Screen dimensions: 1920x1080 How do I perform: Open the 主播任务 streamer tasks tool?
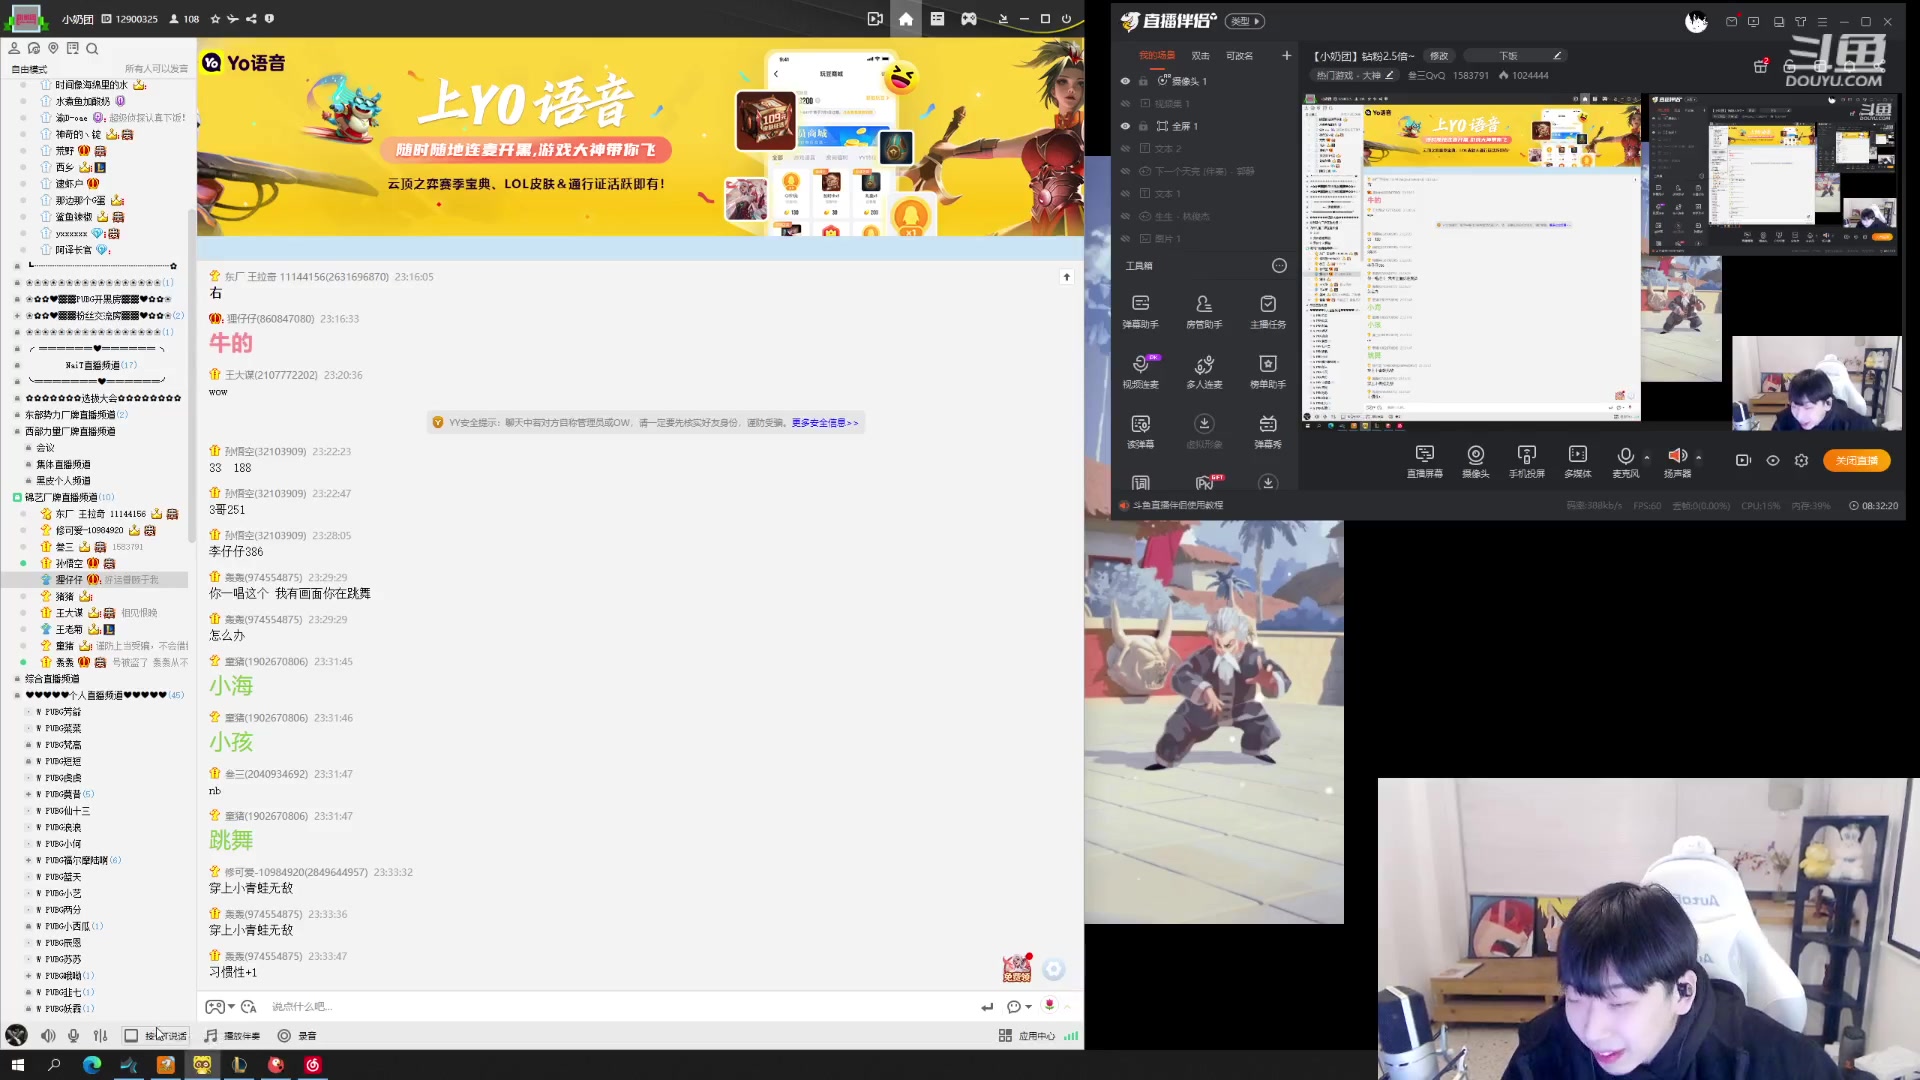pyautogui.click(x=1267, y=310)
